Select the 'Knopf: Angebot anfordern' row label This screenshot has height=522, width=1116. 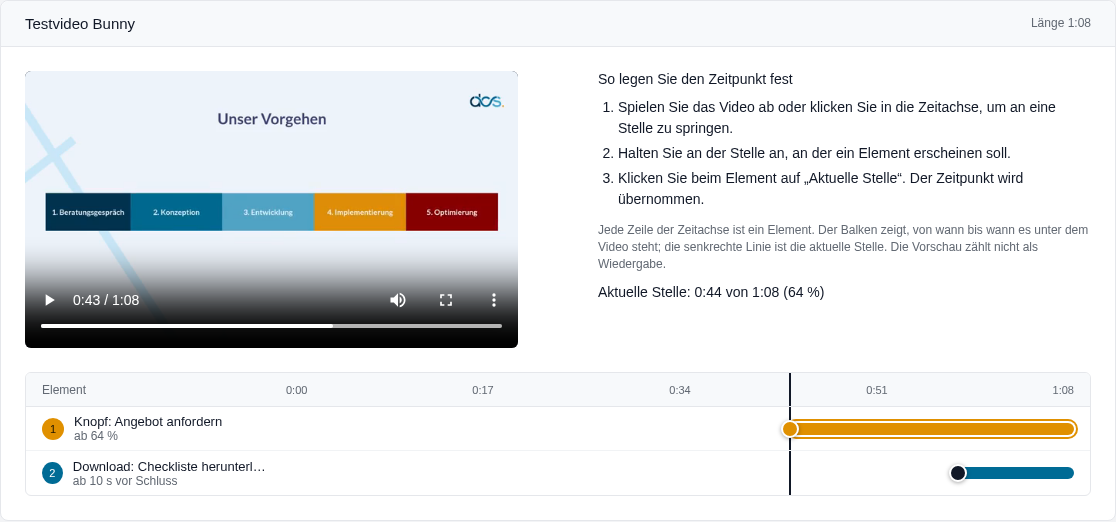pos(148,422)
